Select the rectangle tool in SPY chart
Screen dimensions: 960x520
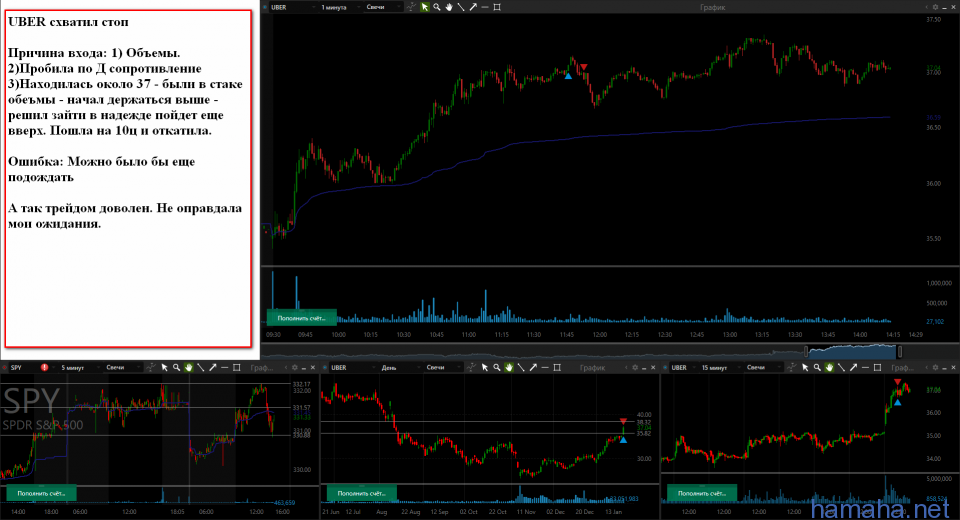[236, 367]
